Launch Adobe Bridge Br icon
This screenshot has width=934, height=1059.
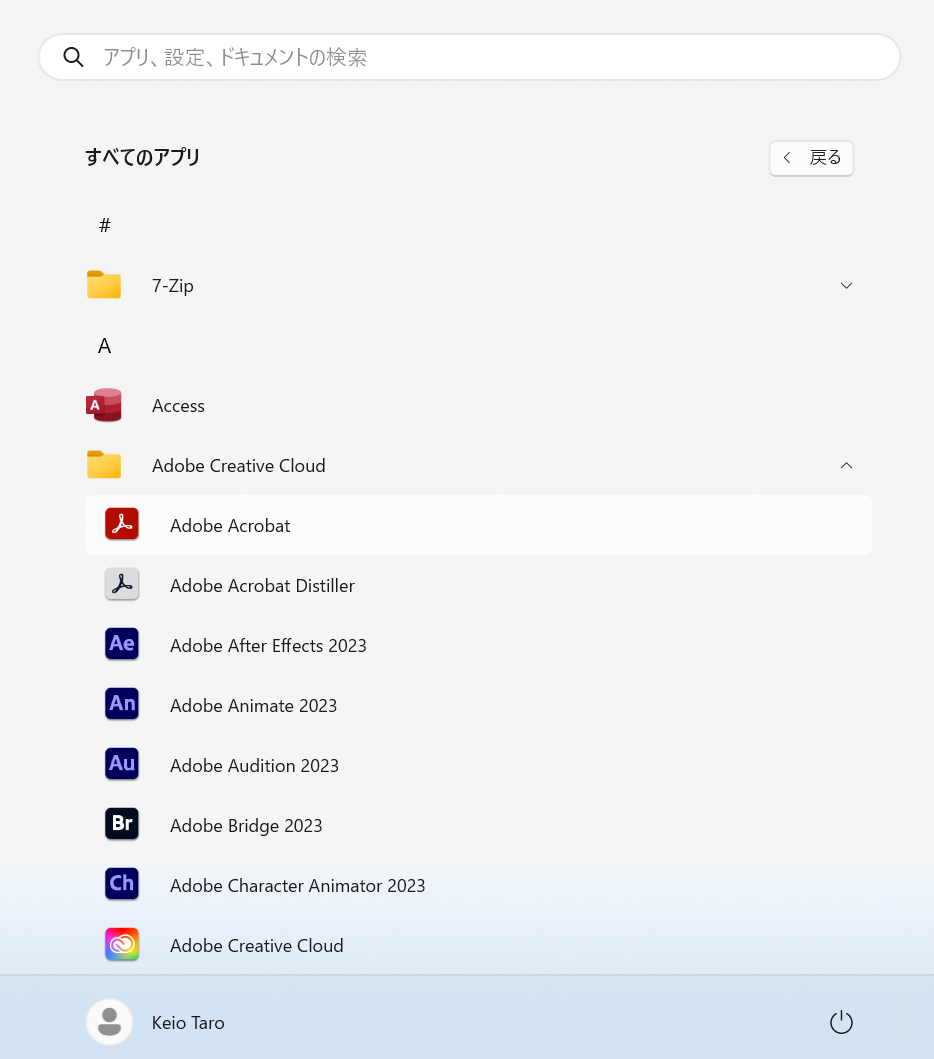[122, 825]
